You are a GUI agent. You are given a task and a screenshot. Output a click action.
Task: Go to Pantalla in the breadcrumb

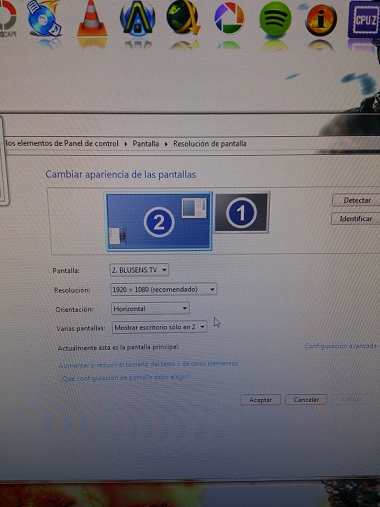click(146, 144)
